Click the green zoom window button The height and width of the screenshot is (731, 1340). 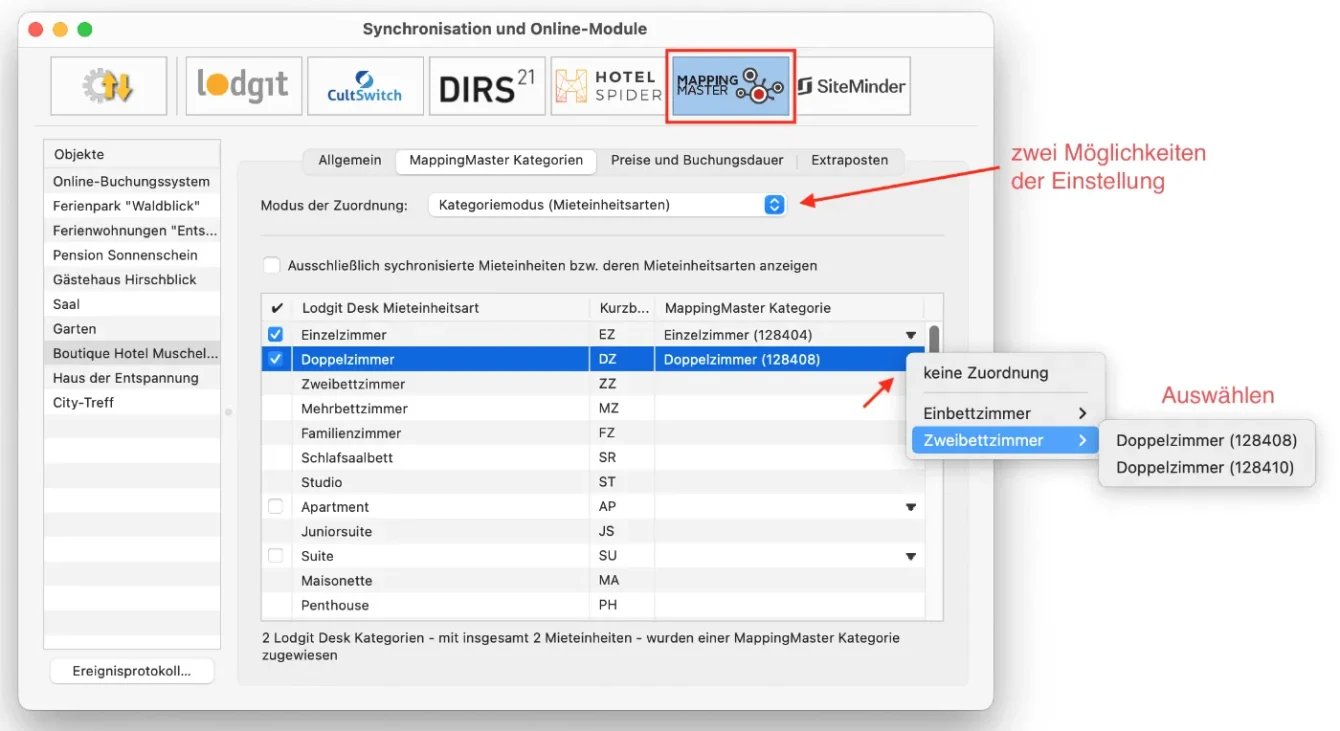[85, 30]
